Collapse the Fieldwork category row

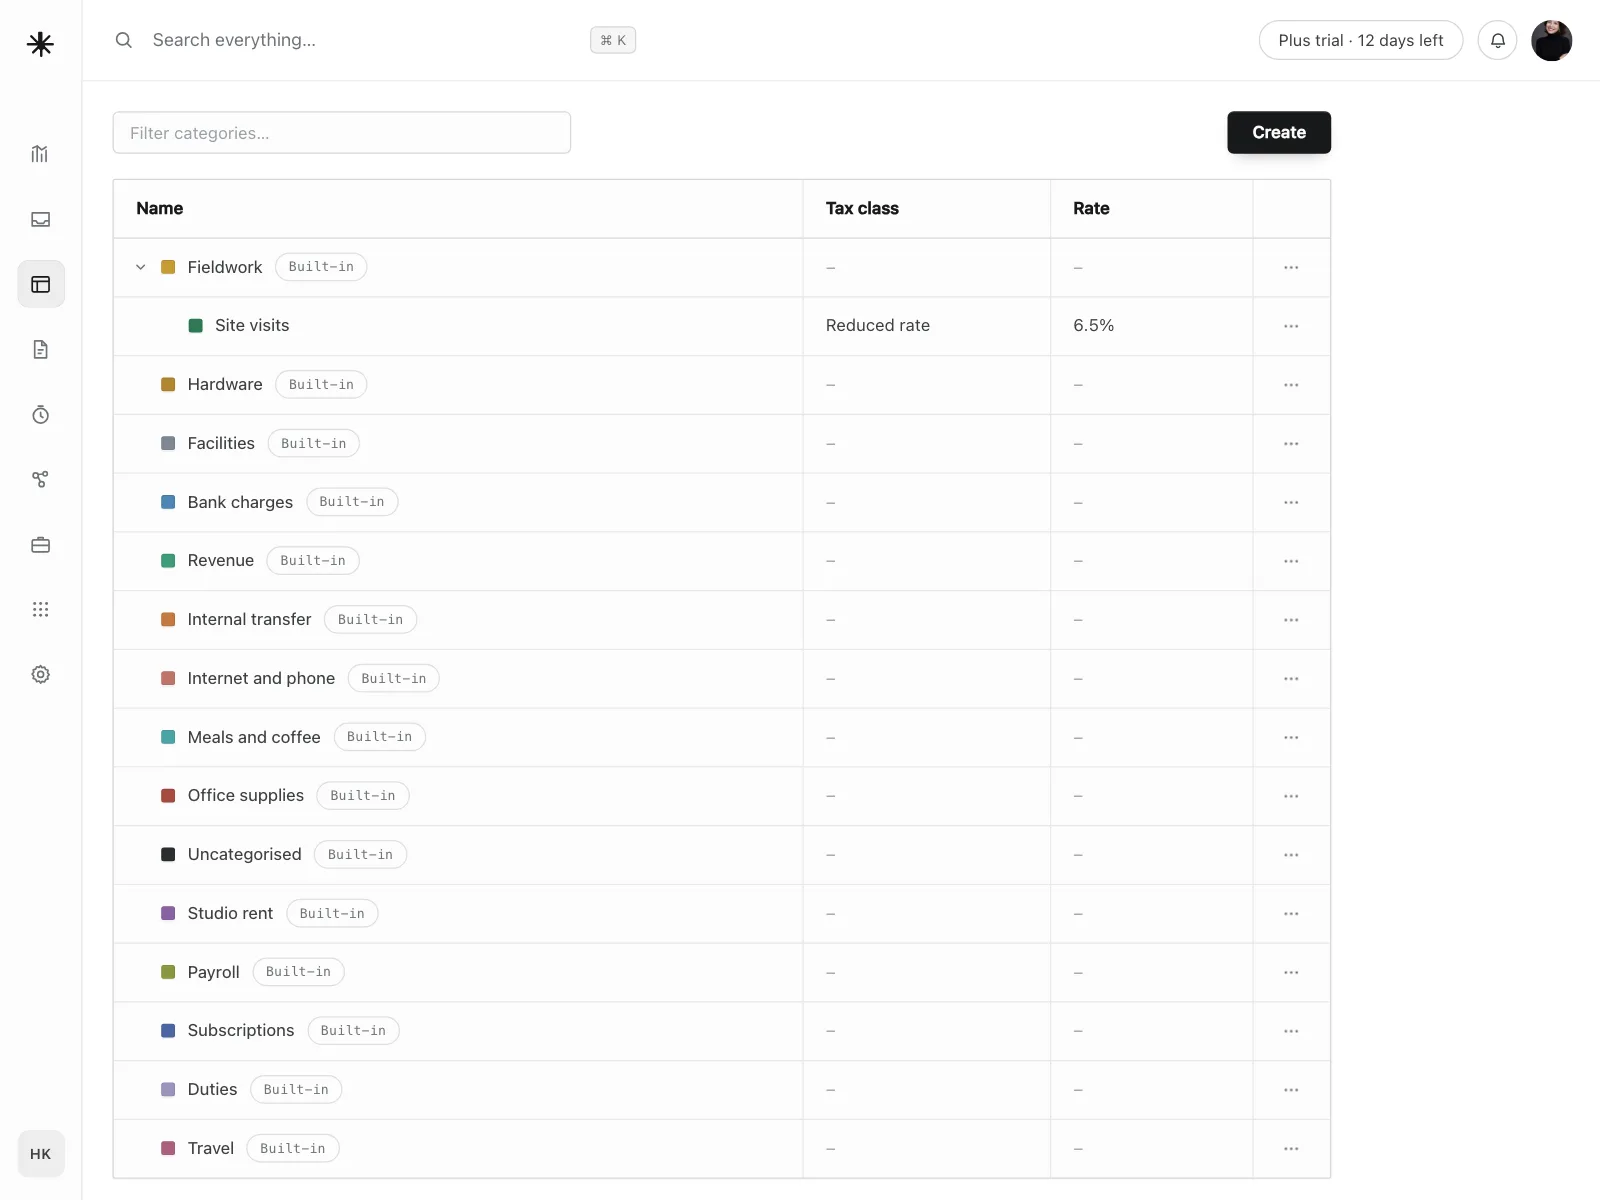[x=141, y=267]
